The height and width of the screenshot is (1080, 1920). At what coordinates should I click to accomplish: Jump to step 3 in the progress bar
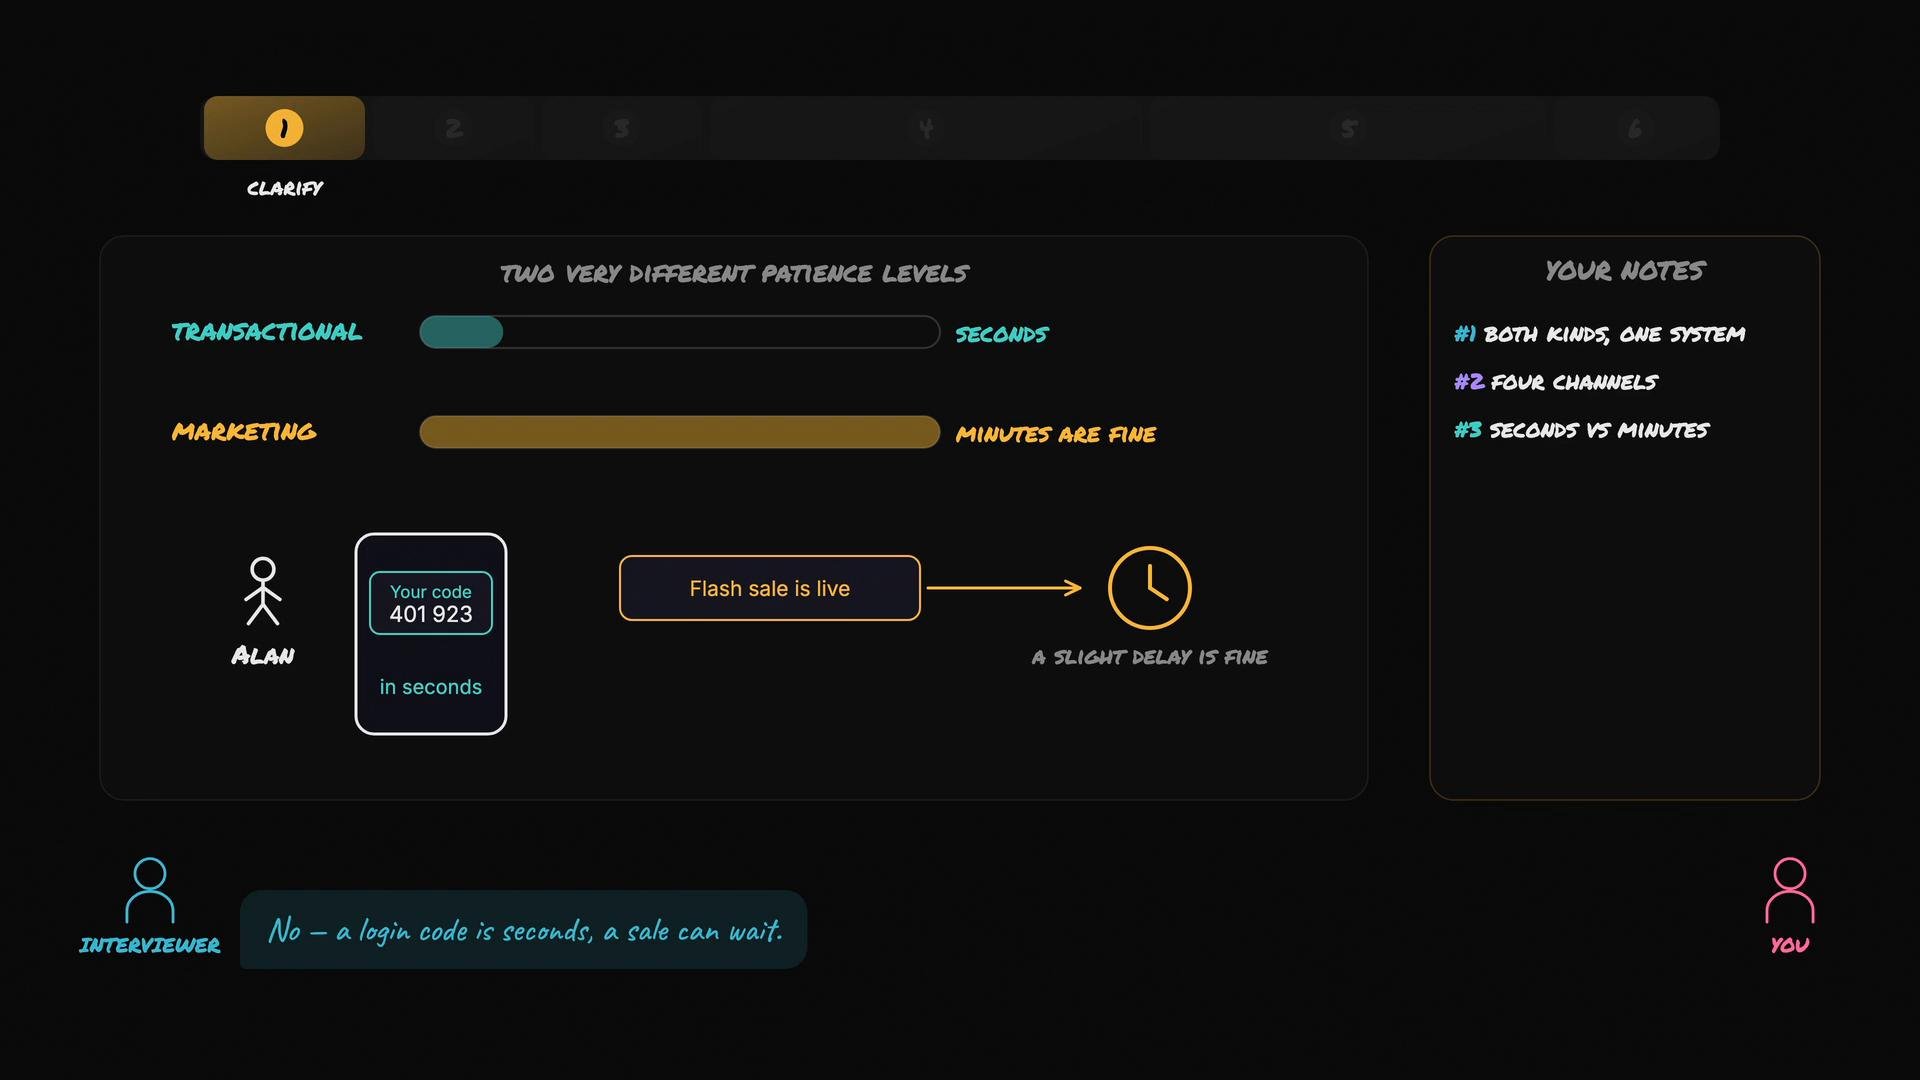tap(622, 128)
